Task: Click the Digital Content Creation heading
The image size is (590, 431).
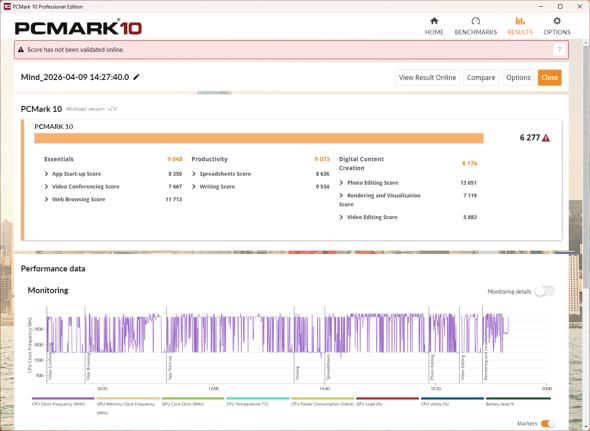Action: pyautogui.click(x=361, y=164)
